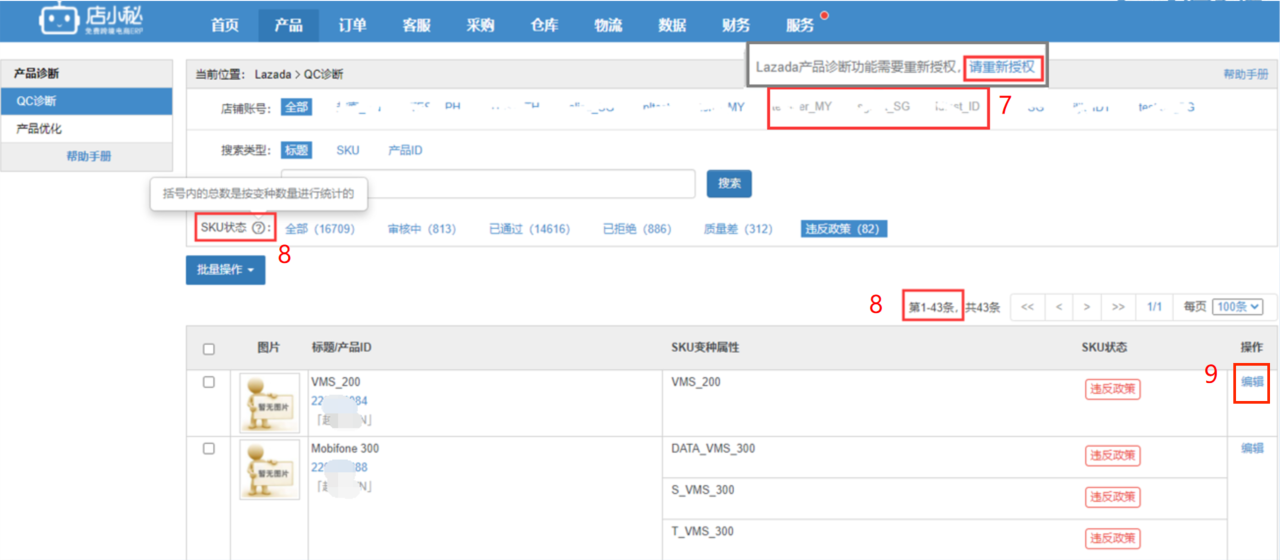Viewport: 1280px width, 560px height.
Task: Switch to 产品优化 in the sidebar
Action: 39,129
